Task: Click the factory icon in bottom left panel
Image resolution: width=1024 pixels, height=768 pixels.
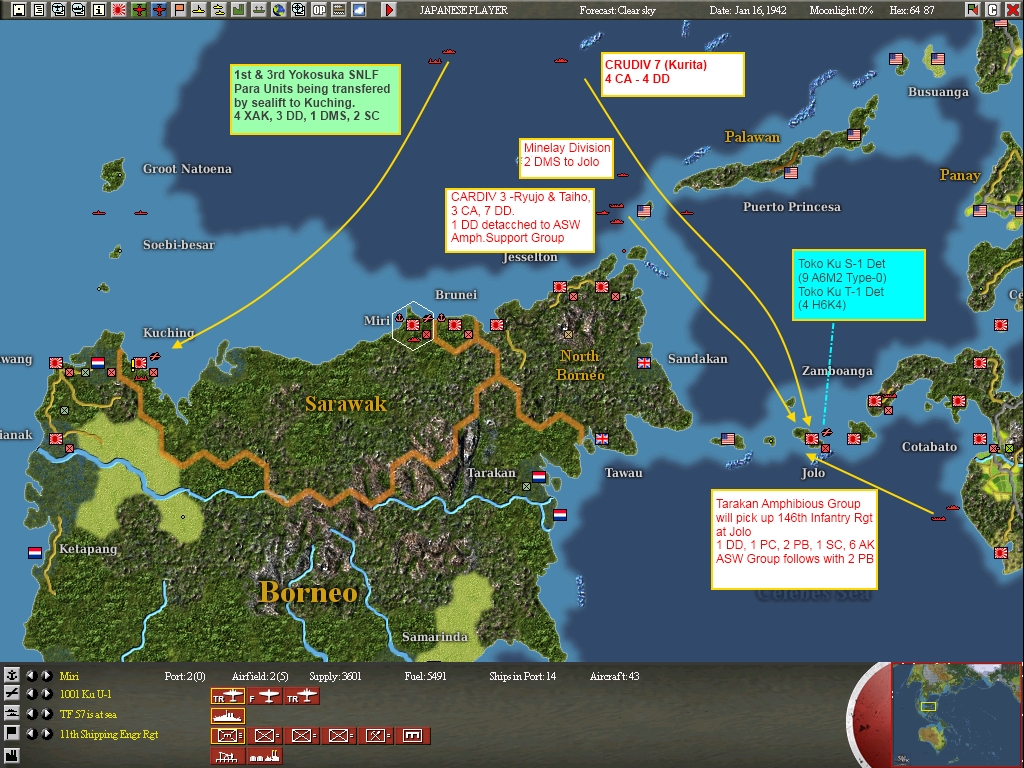Action: tap(12, 756)
